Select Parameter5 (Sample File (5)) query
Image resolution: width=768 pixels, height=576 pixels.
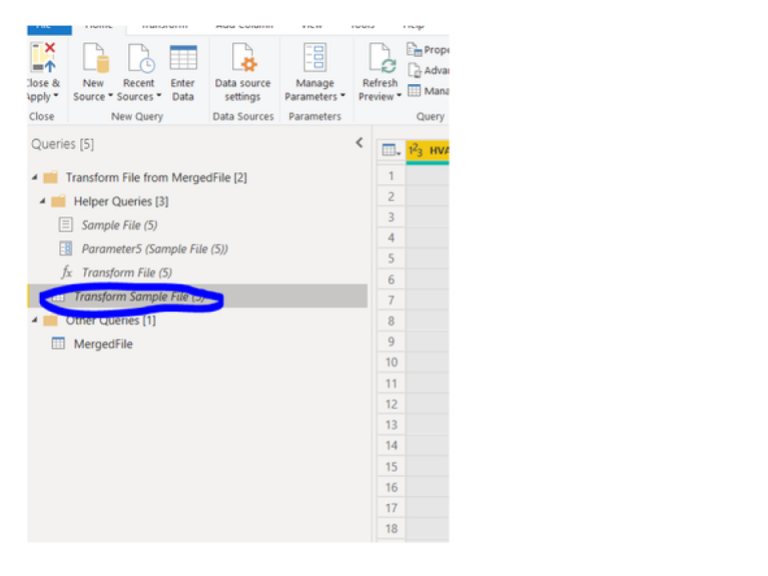[x=155, y=249]
